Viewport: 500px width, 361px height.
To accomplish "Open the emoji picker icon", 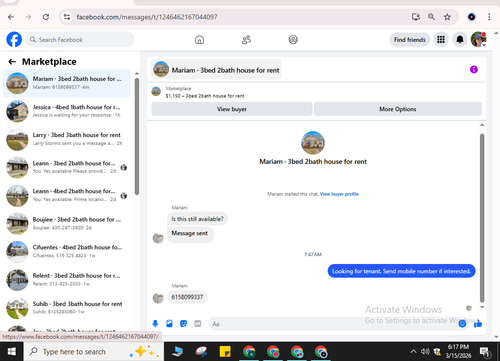I will click(x=462, y=323).
